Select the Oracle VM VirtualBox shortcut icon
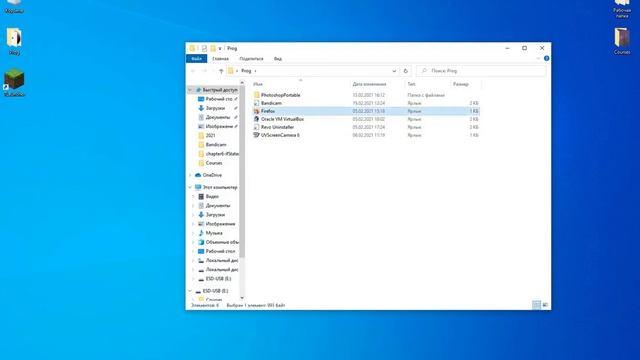The width and height of the screenshot is (640, 360). [256, 119]
